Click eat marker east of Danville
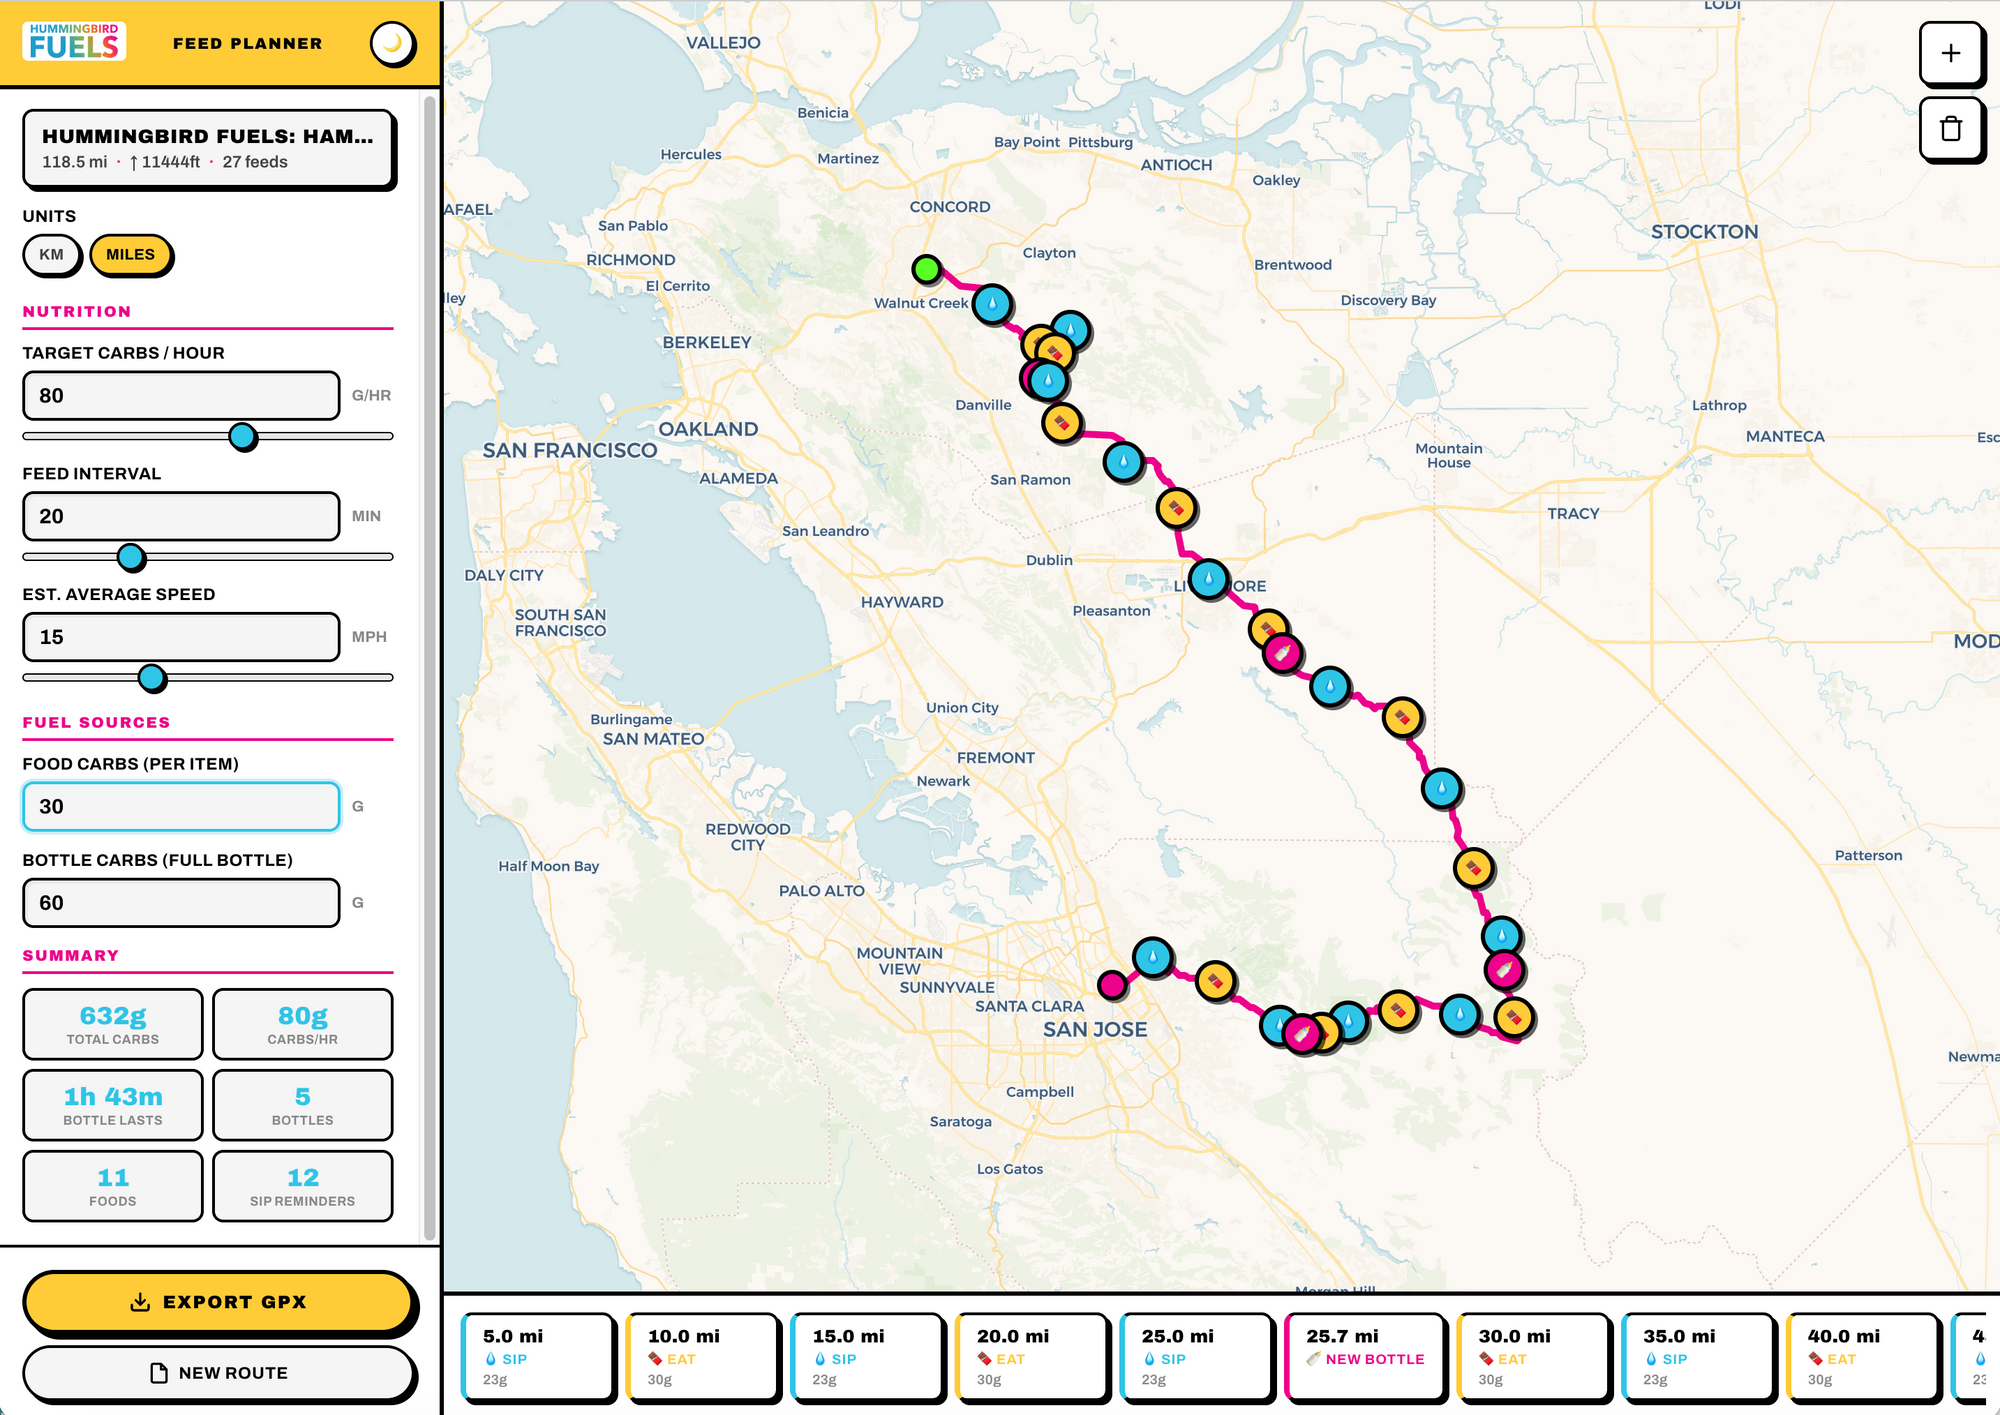2000x1415 pixels. (x=1061, y=423)
